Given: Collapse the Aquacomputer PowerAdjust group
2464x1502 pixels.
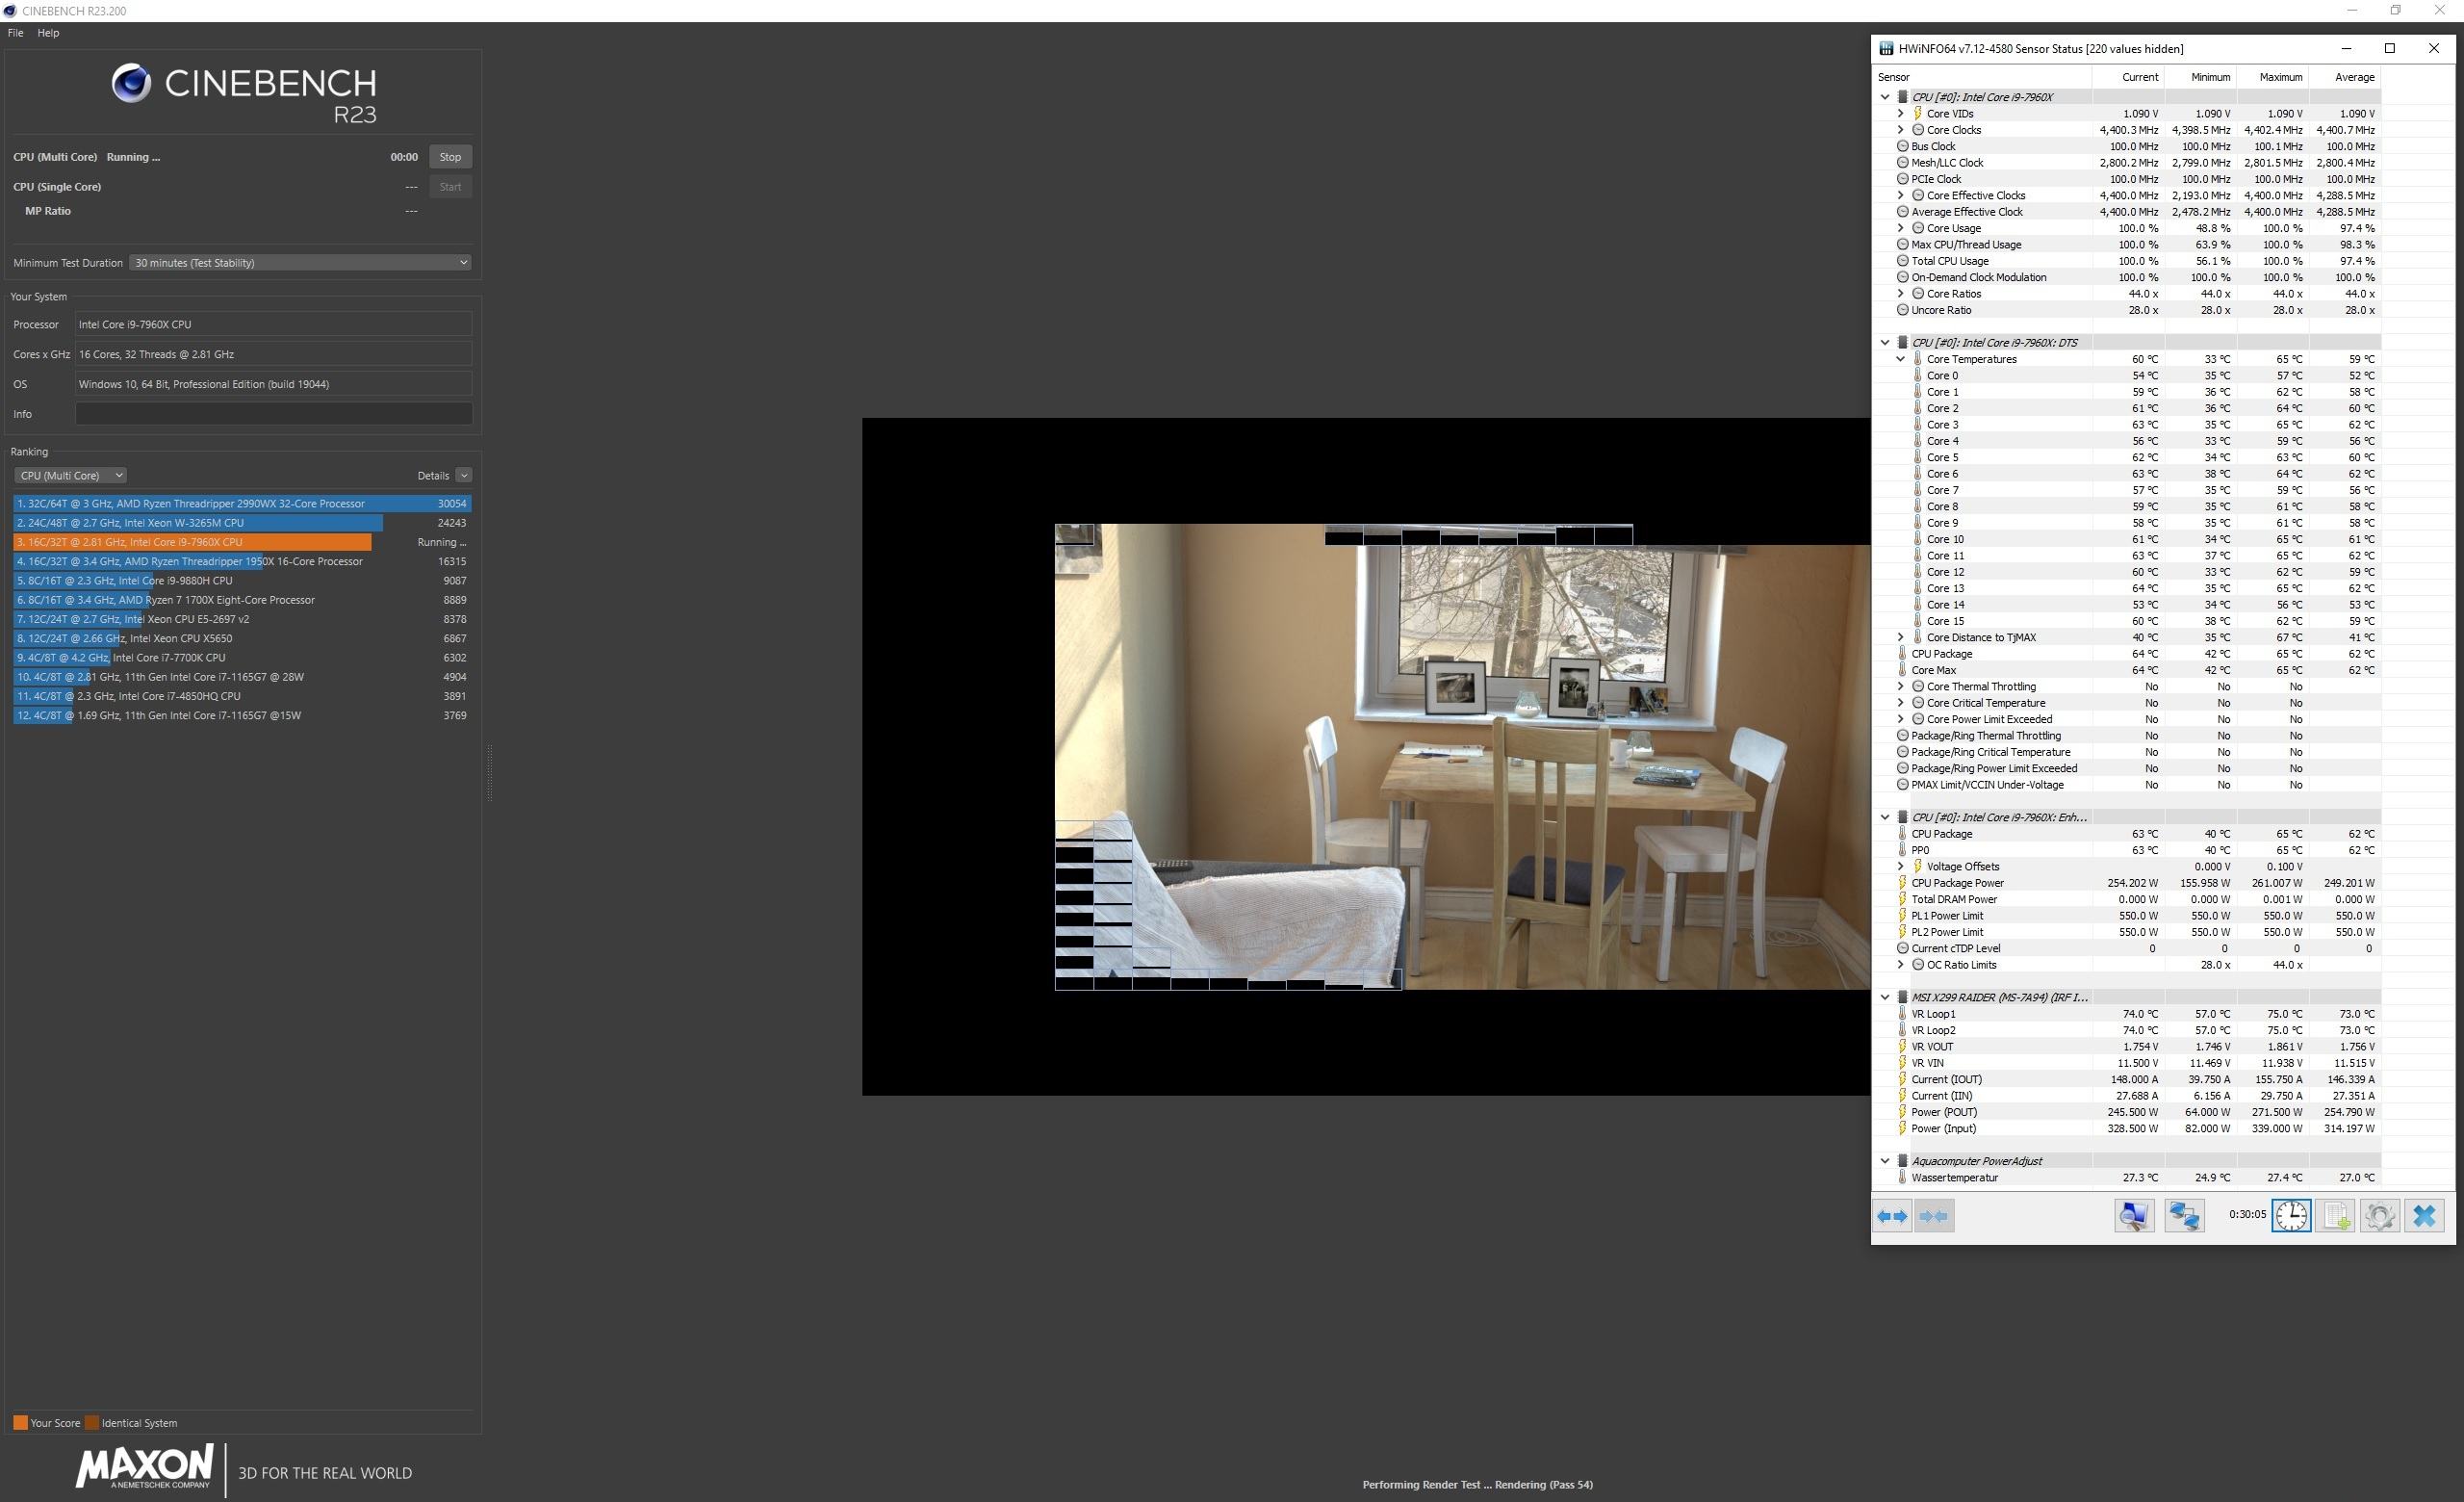Looking at the screenshot, I should pyautogui.click(x=1885, y=1161).
